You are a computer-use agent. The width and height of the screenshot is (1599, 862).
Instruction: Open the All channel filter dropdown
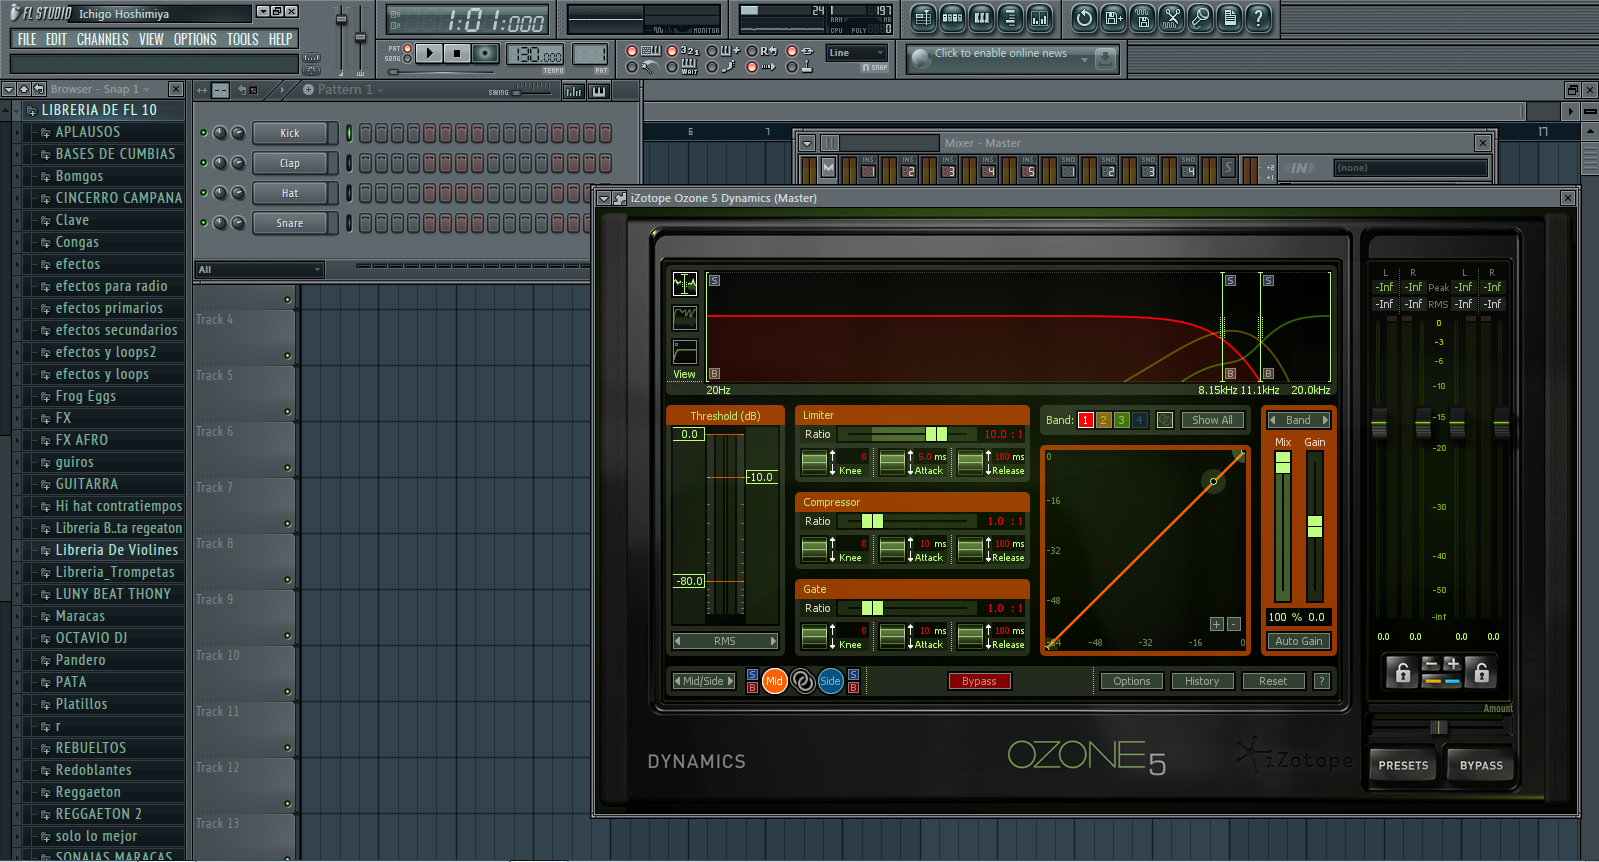(x=259, y=270)
